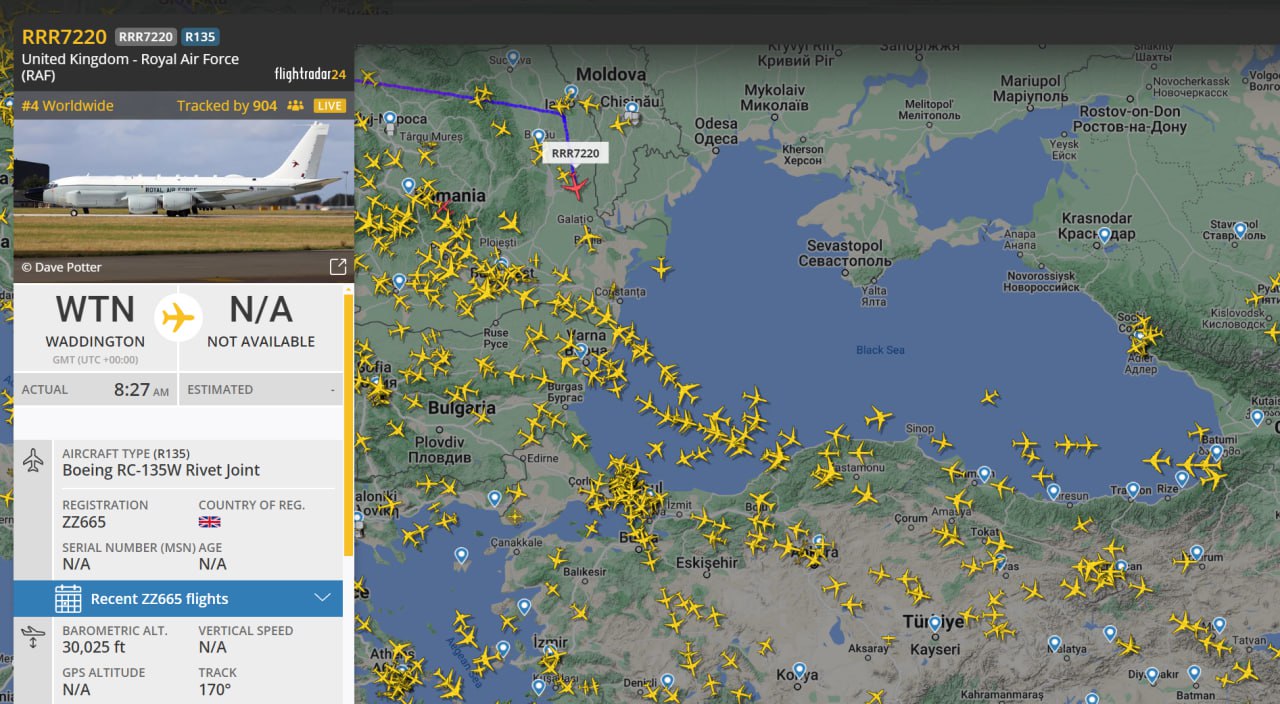
Task: Click the gray RRR7220 callsign badge
Action: click(x=146, y=37)
